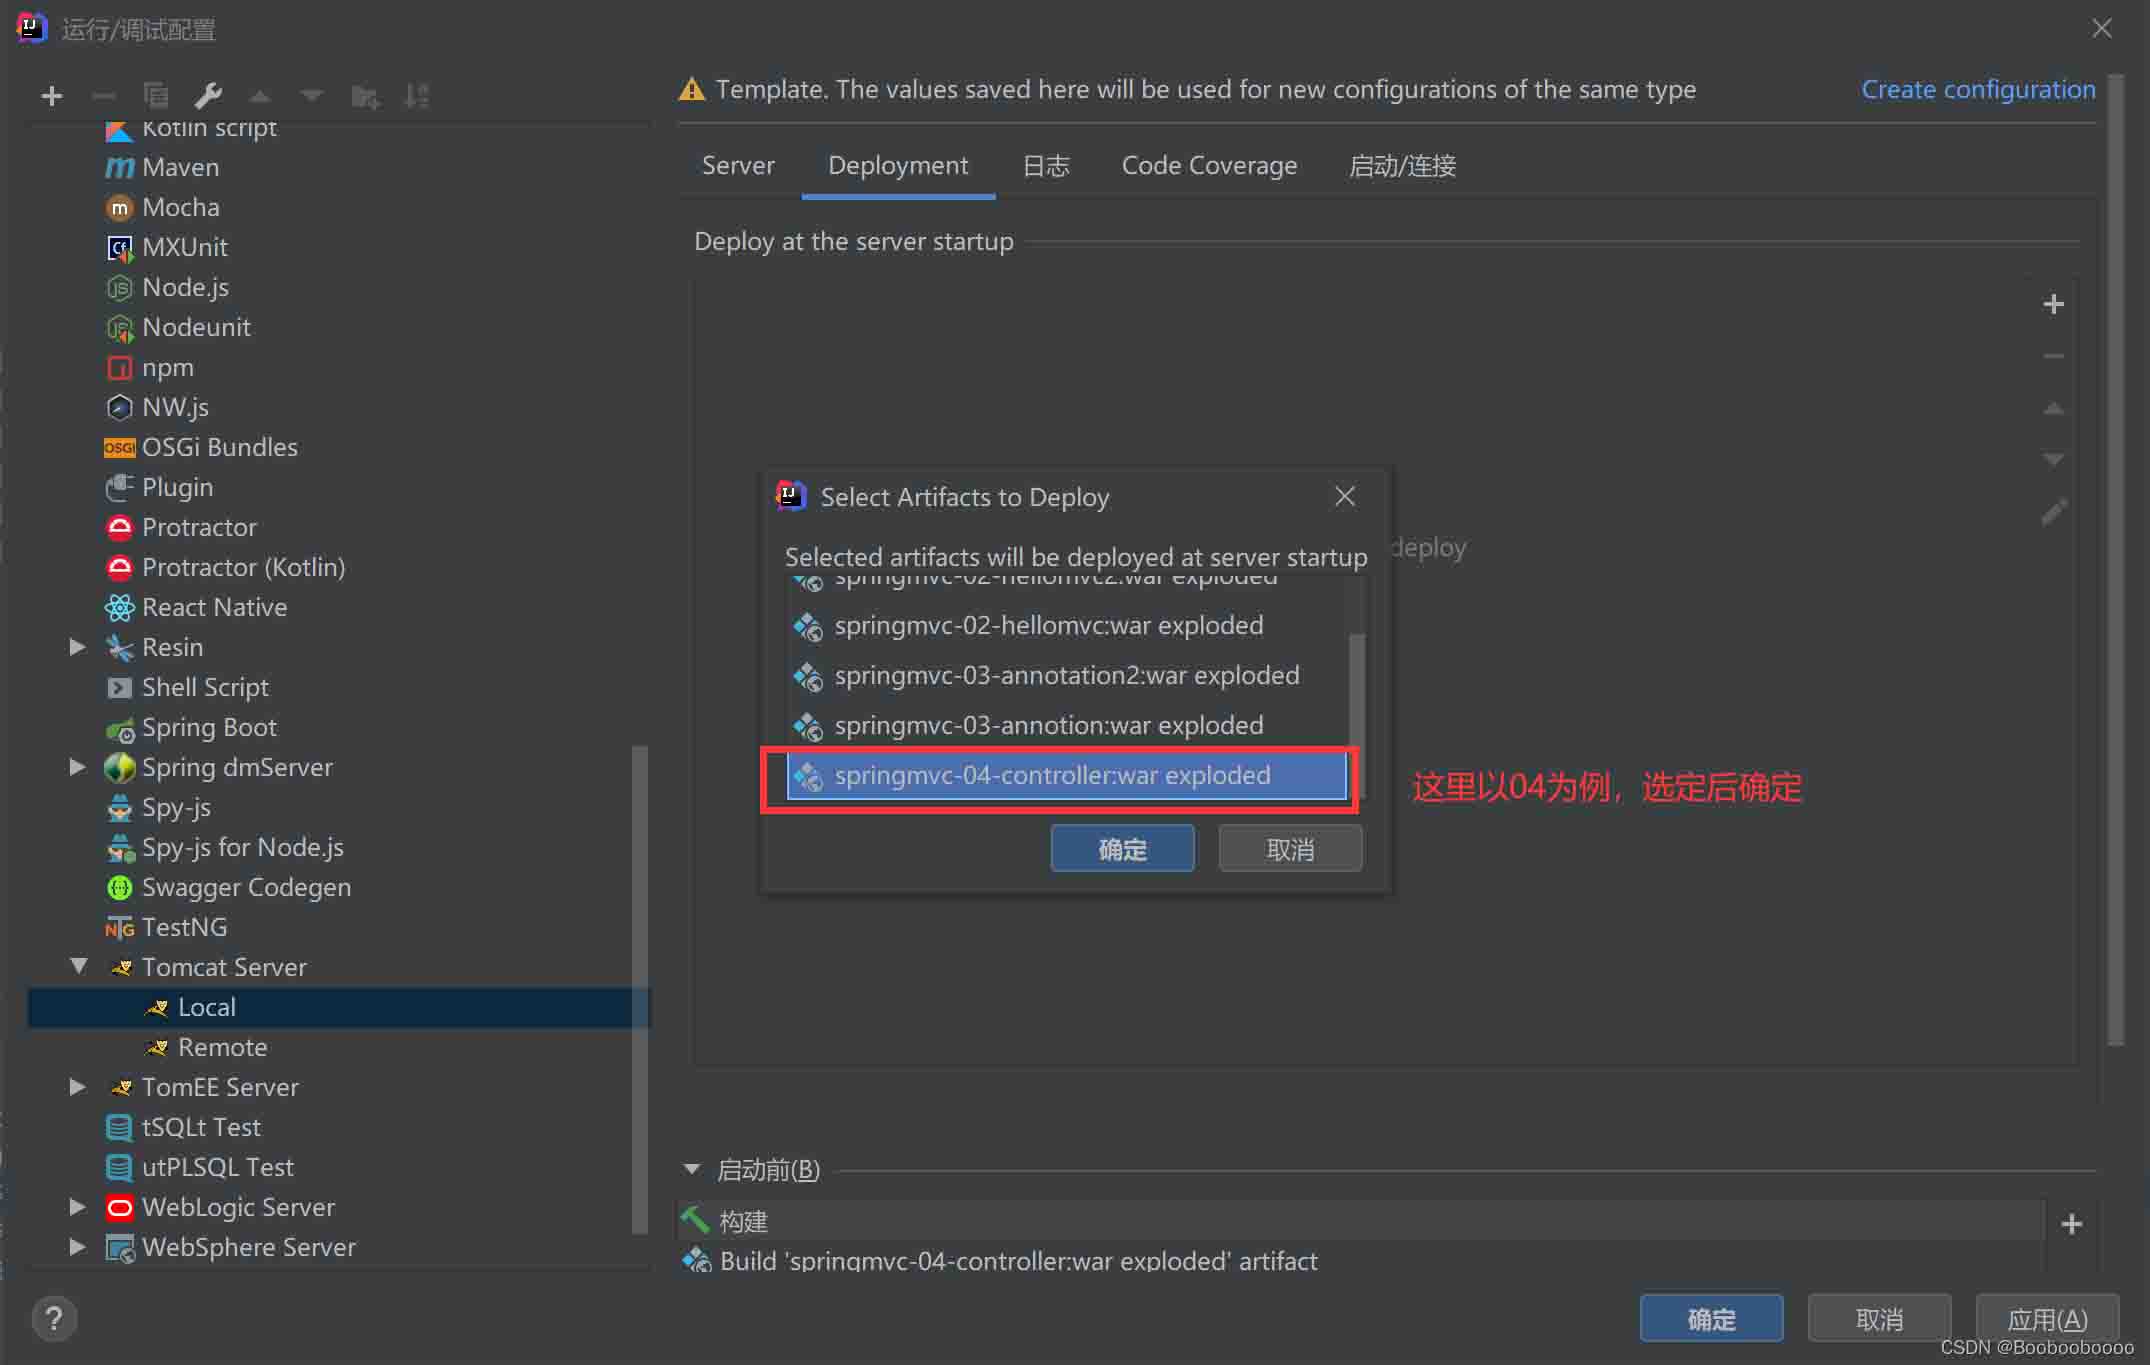Click the edit artifact pencil icon
The height and width of the screenshot is (1365, 2150).
point(2053,513)
